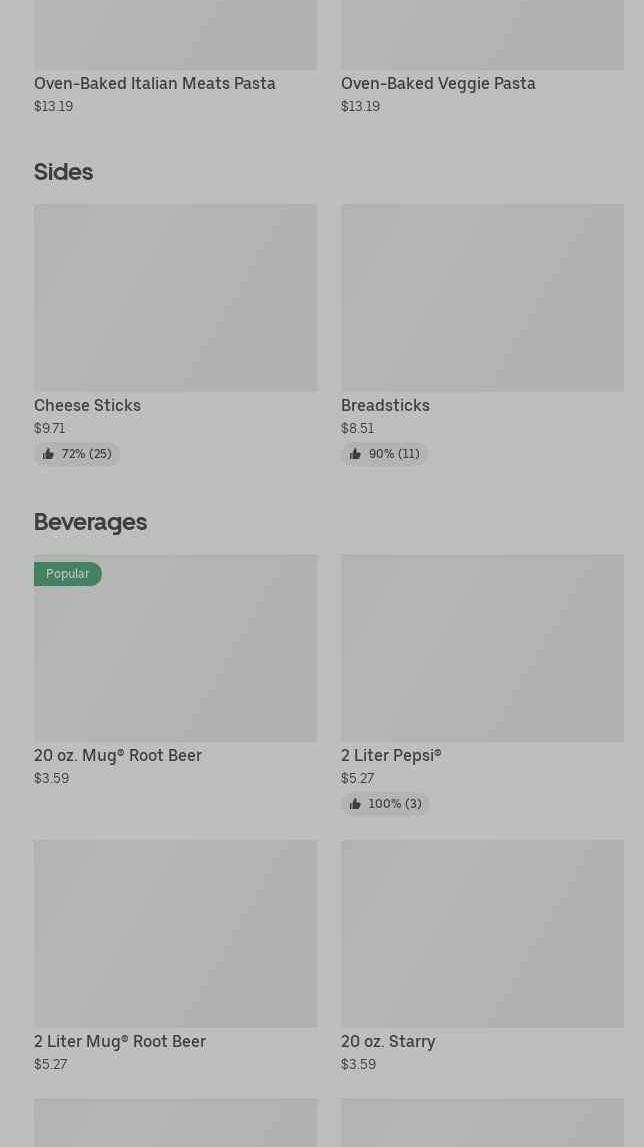
Task: Open 2 Liter Mug Root Beer image
Action: (175, 933)
